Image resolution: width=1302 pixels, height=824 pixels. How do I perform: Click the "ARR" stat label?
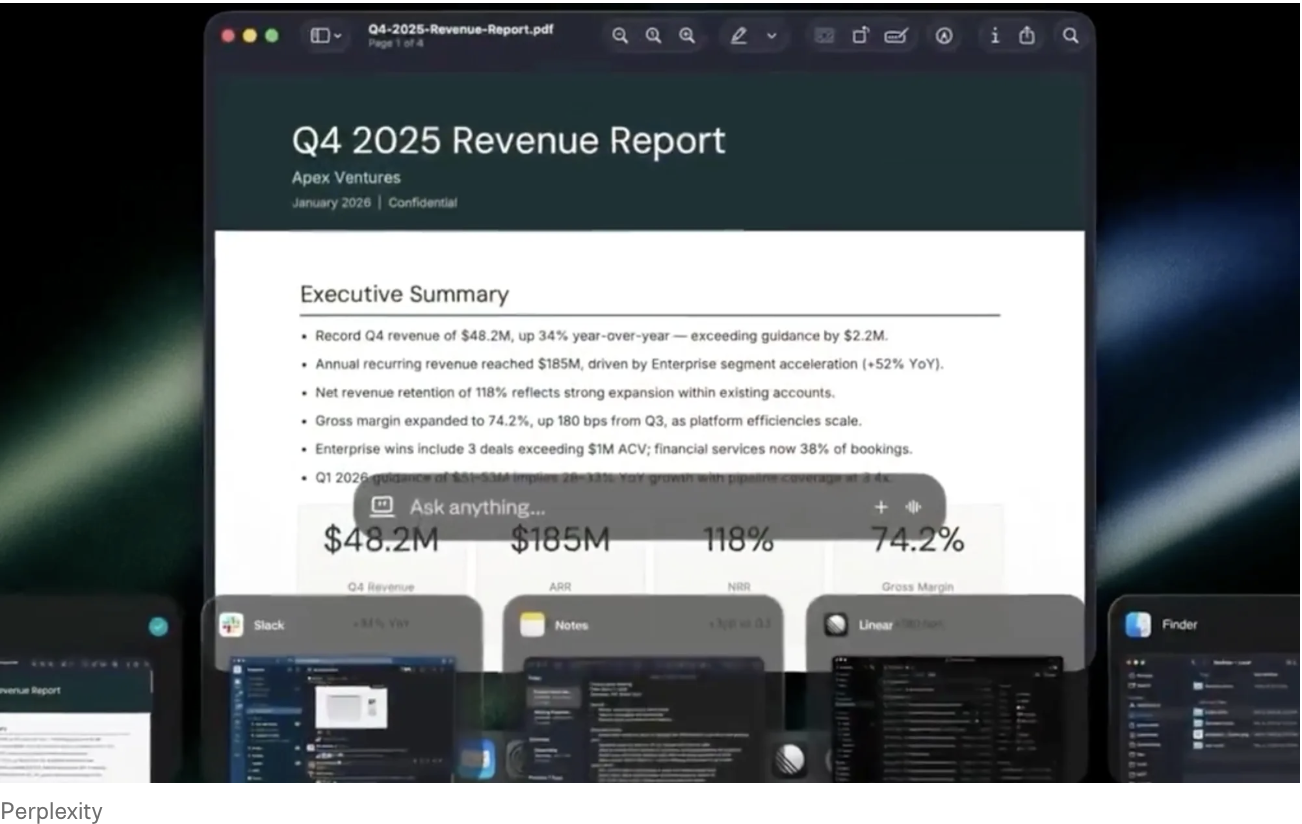click(x=560, y=587)
